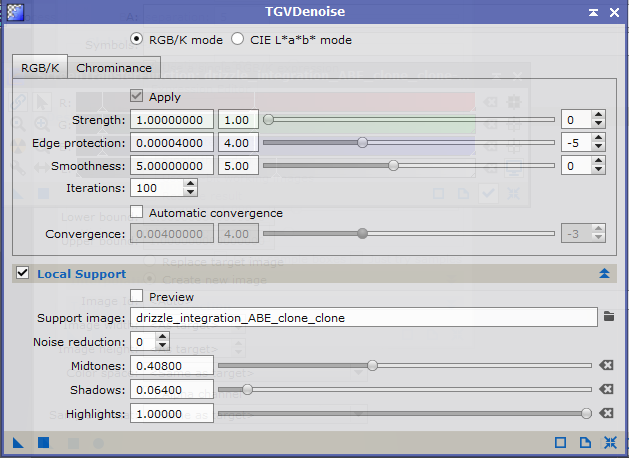Image resolution: width=629 pixels, height=458 pixels.
Task: Enable Automatic convergence
Action: pyautogui.click(x=137, y=212)
